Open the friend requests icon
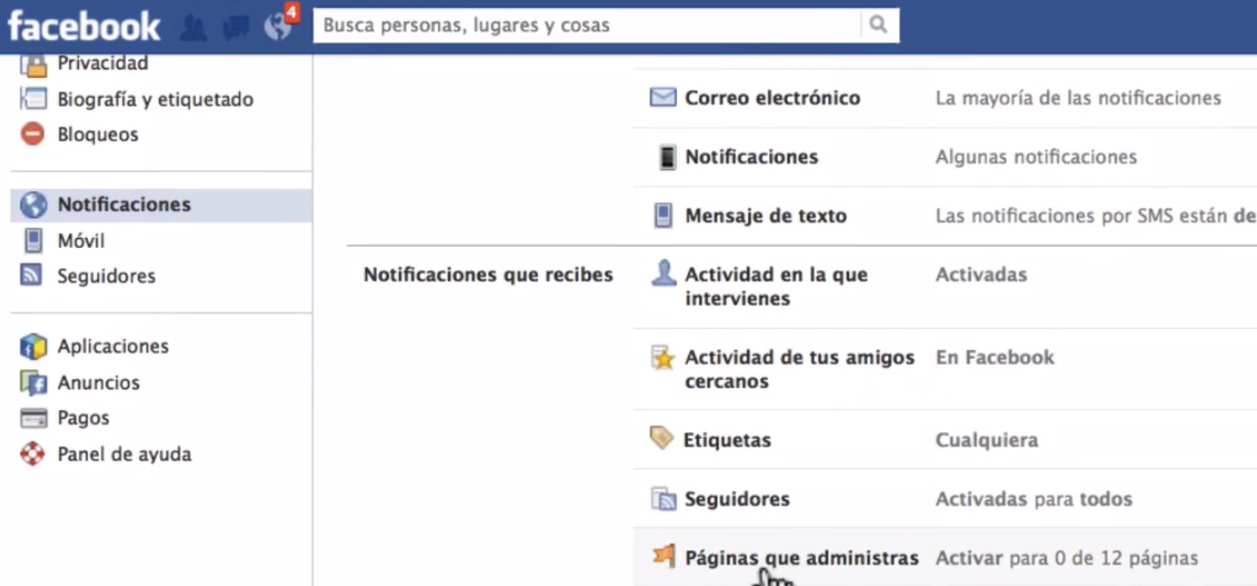The height and width of the screenshot is (586, 1257). (192, 27)
